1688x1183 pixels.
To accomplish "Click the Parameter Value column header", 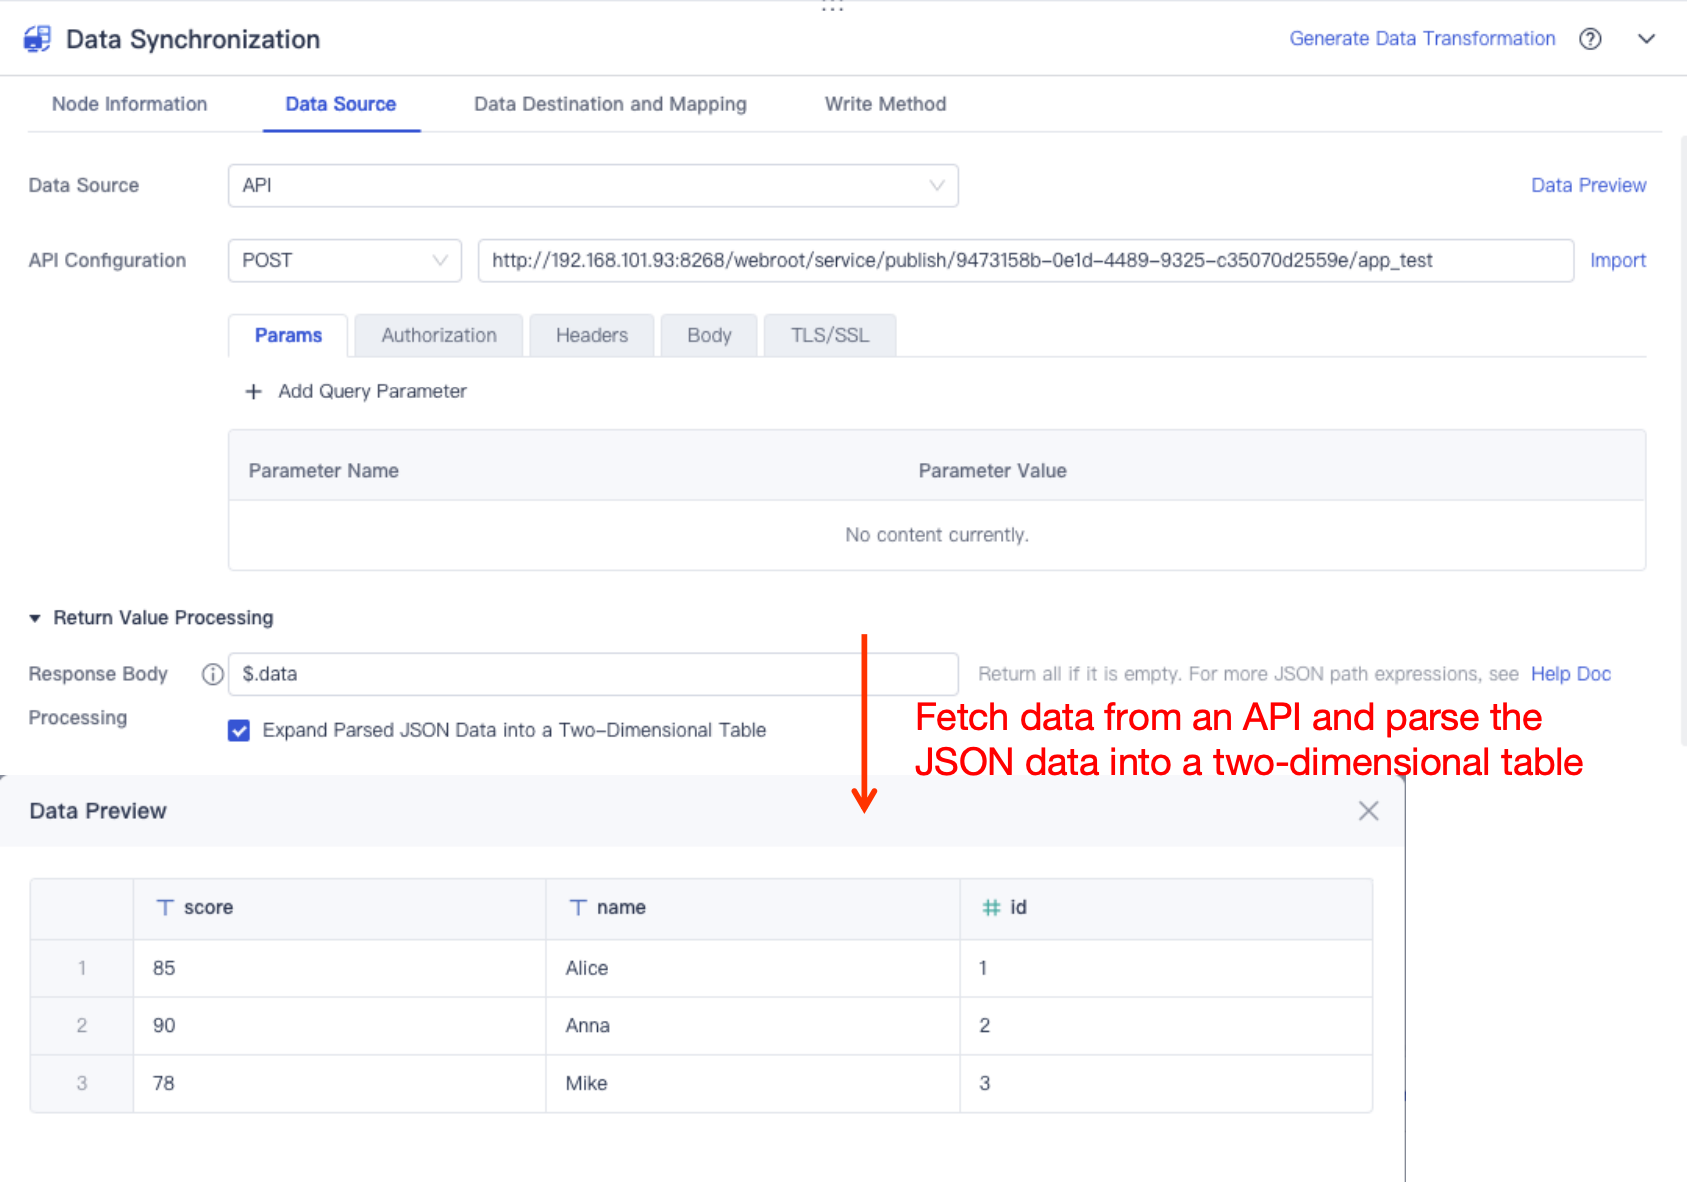I will coord(992,471).
